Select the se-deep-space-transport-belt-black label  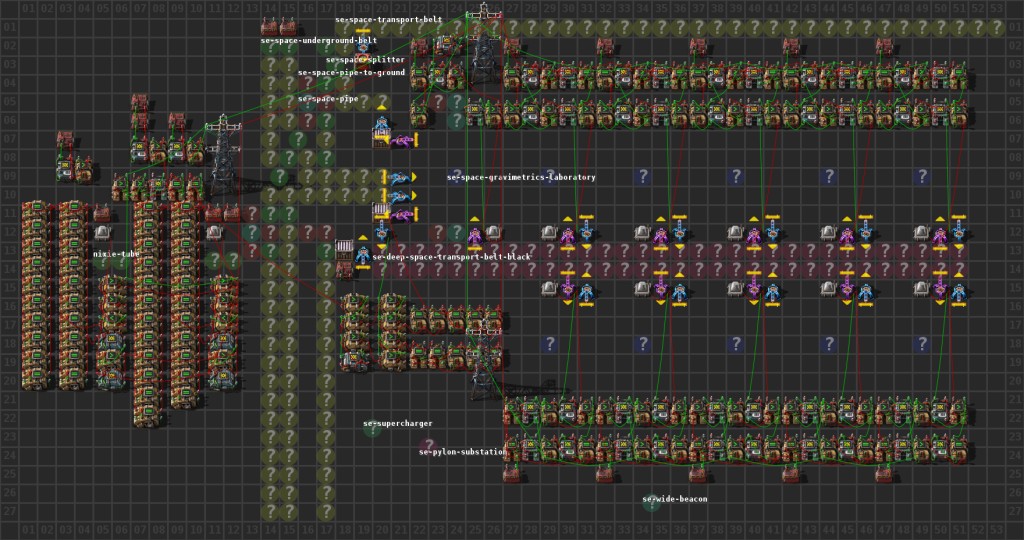(x=450, y=257)
